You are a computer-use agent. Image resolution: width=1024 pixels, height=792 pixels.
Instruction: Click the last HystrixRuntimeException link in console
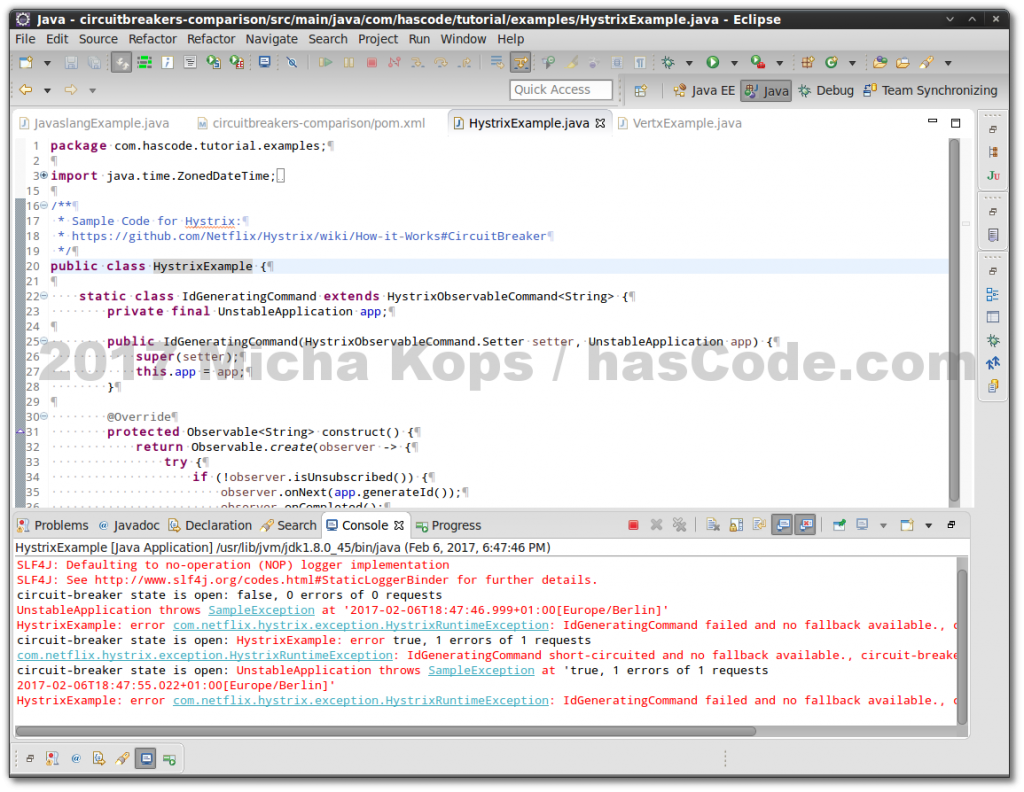(x=360, y=700)
